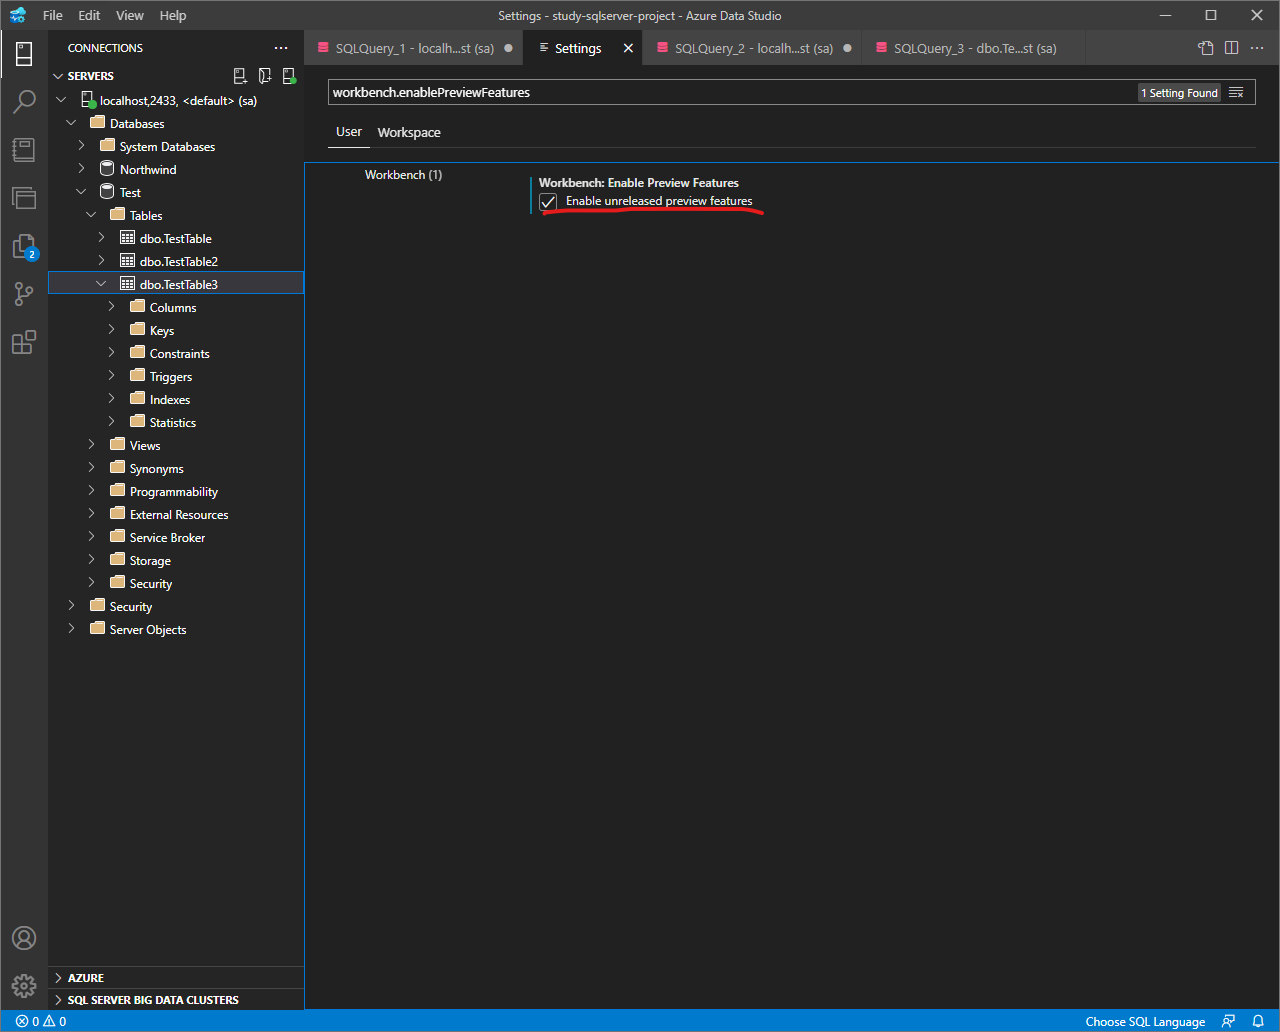Image resolution: width=1280 pixels, height=1032 pixels.
Task: Open the Accounts icon in activity bar
Action: pos(24,938)
